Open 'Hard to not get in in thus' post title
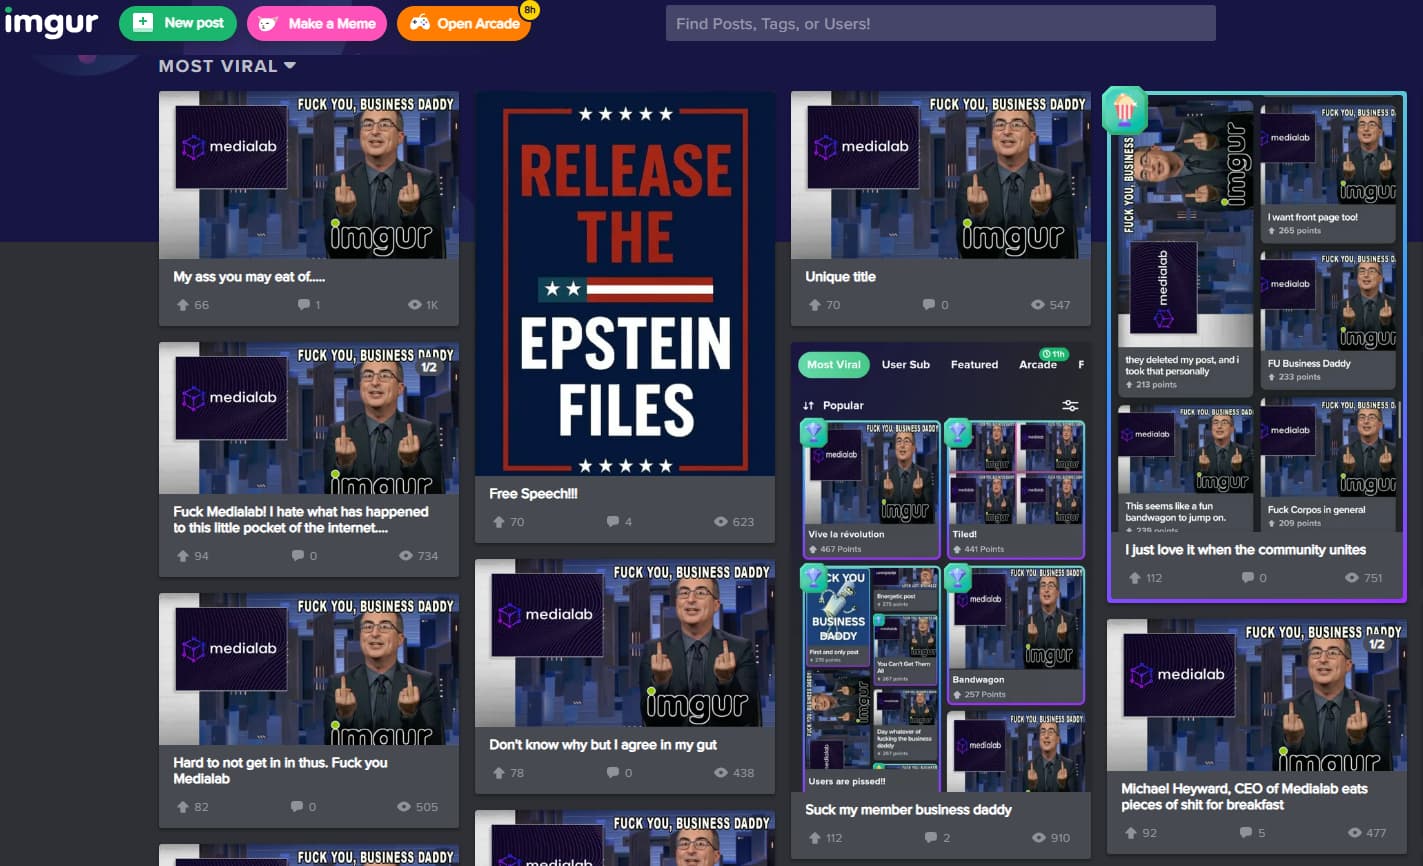Viewport: 1423px width, 866px height. click(x=280, y=770)
